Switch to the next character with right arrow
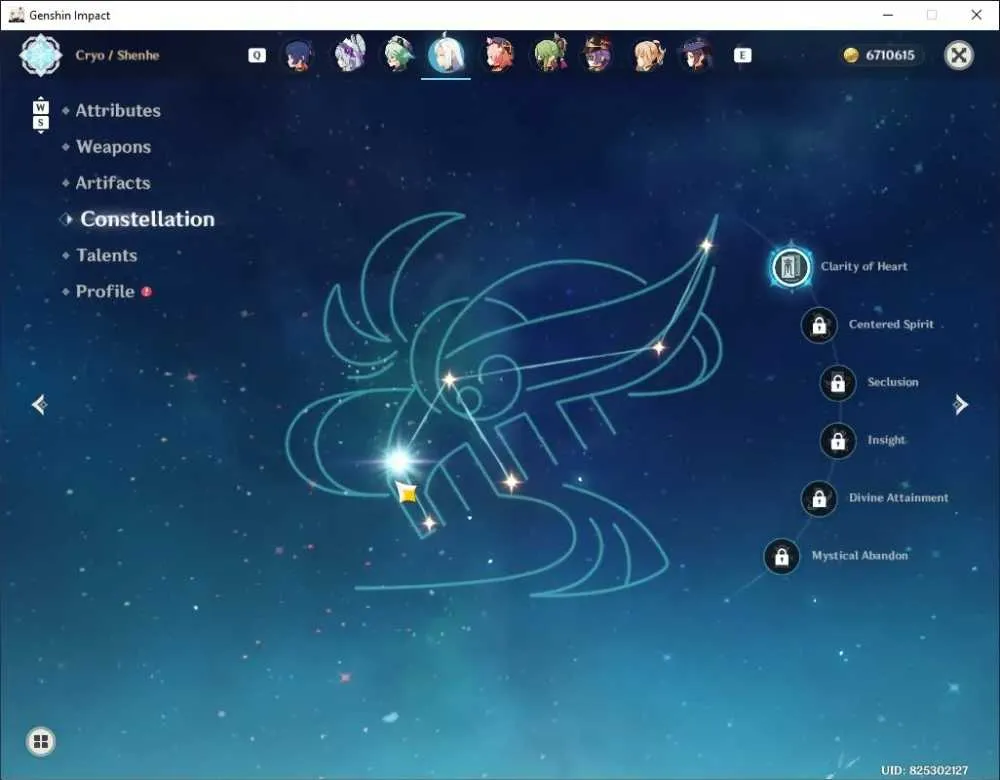The height and width of the screenshot is (780, 1000). click(x=960, y=404)
